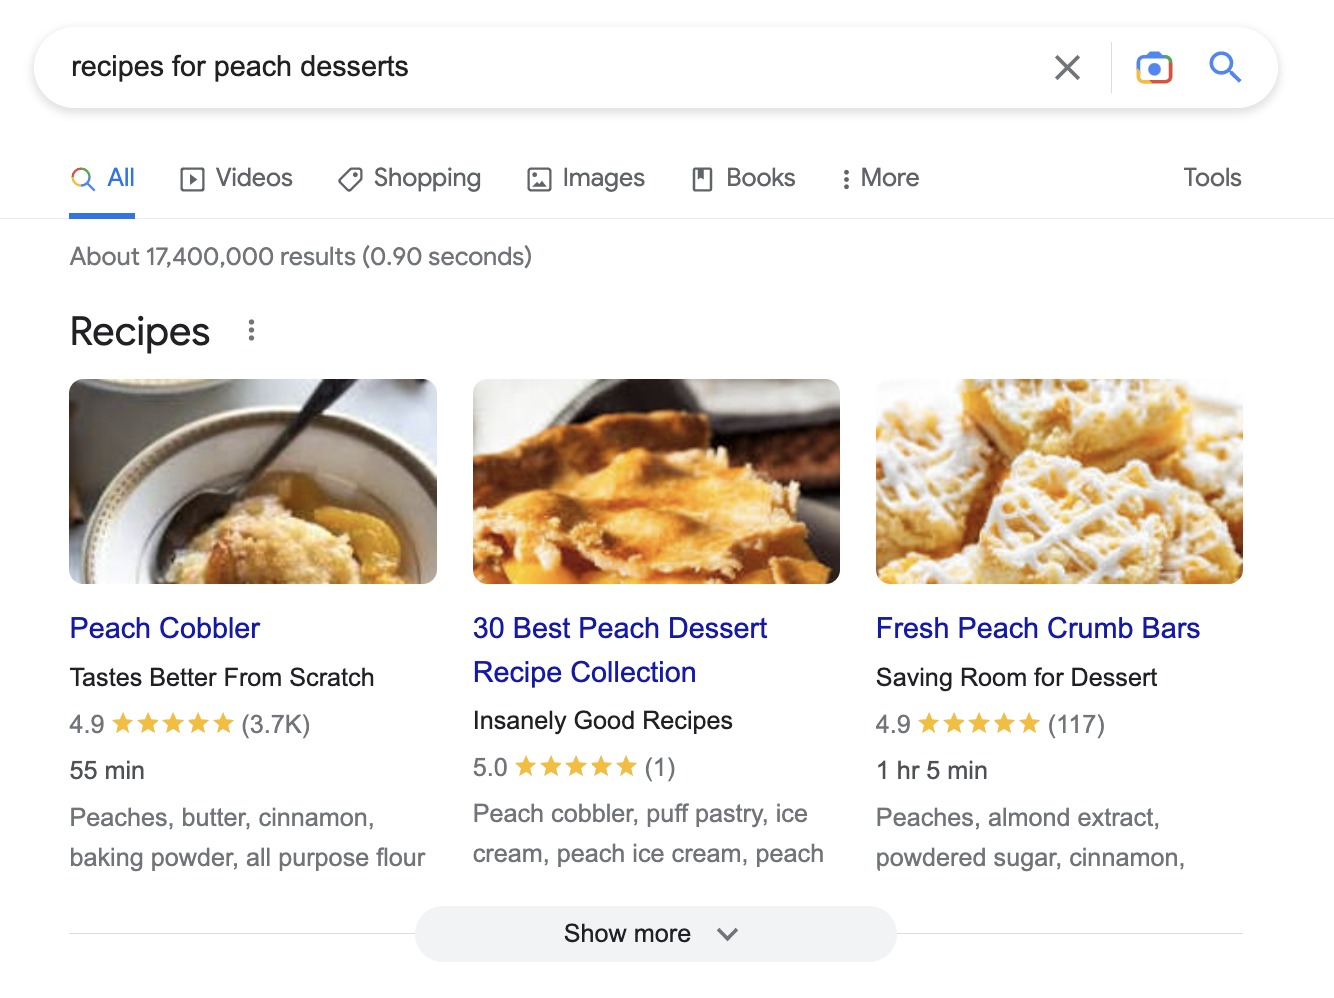The image size is (1334, 998).
Task: Expand the More search categories menu
Action: click(878, 178)
